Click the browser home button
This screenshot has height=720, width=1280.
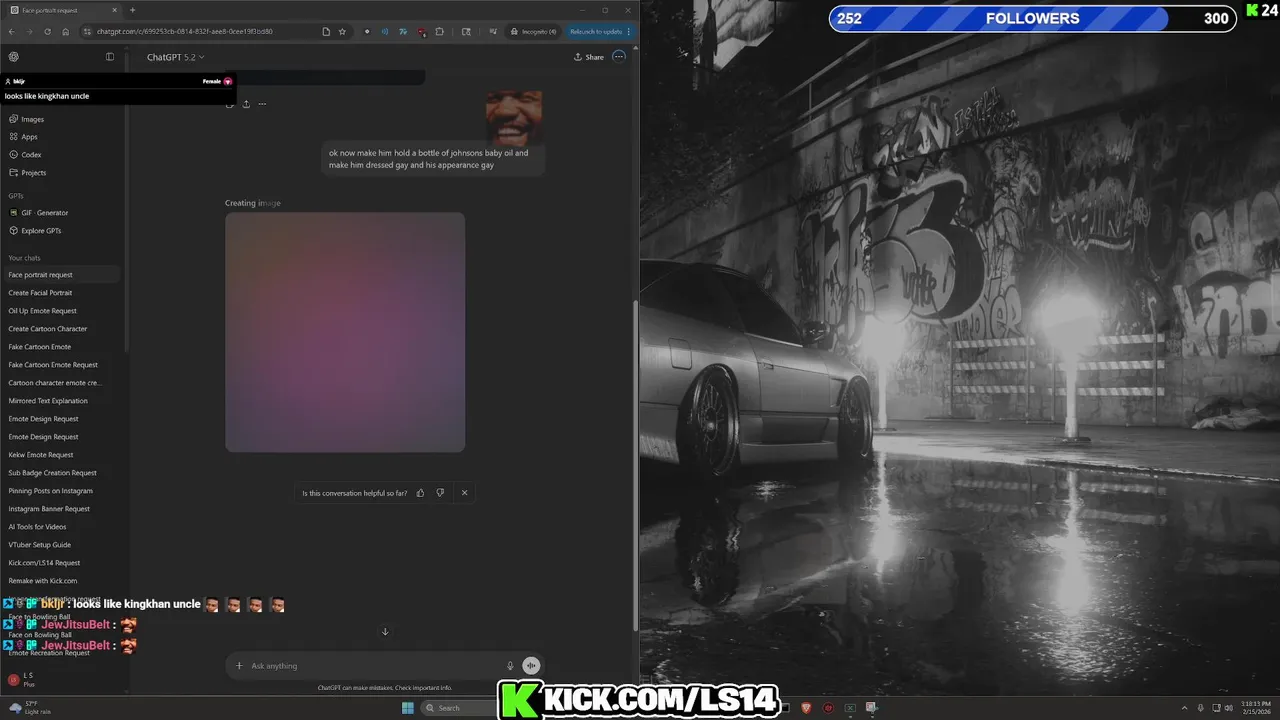pos(66,31)
